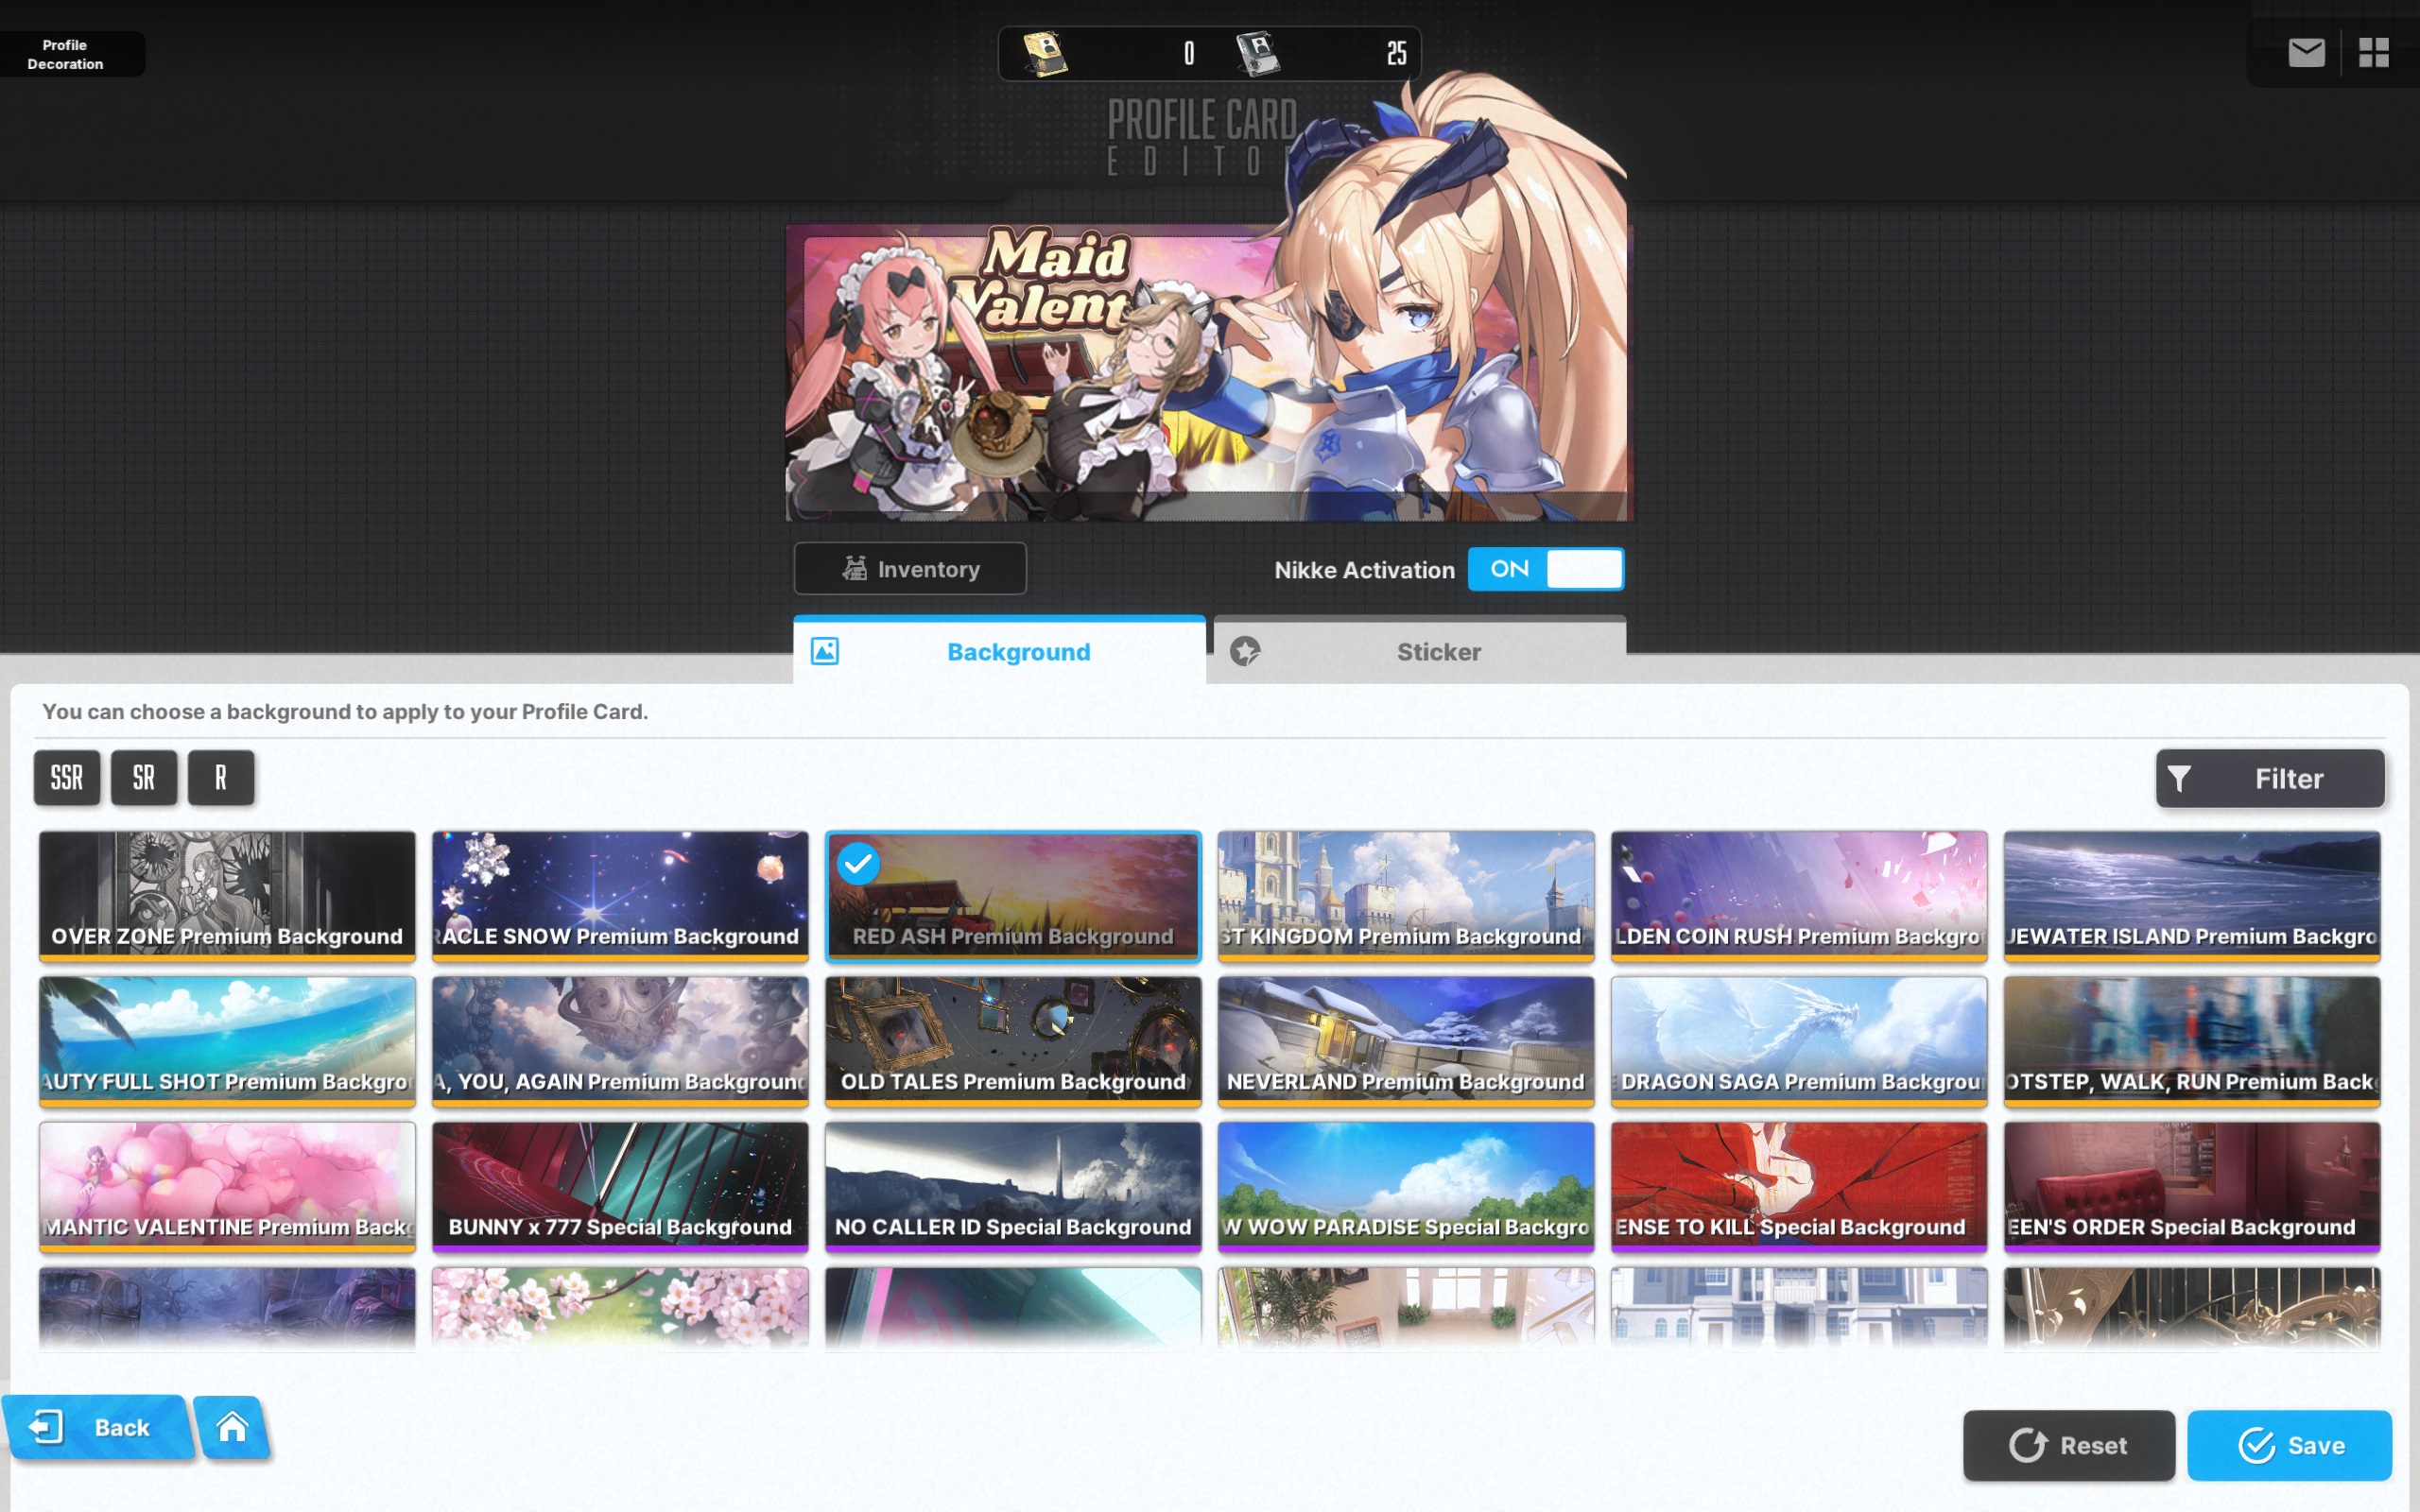This screenshot has width=2420, height=1512.
Task: Click the silver currency count 25
Action: click(x=1397, y=53)
